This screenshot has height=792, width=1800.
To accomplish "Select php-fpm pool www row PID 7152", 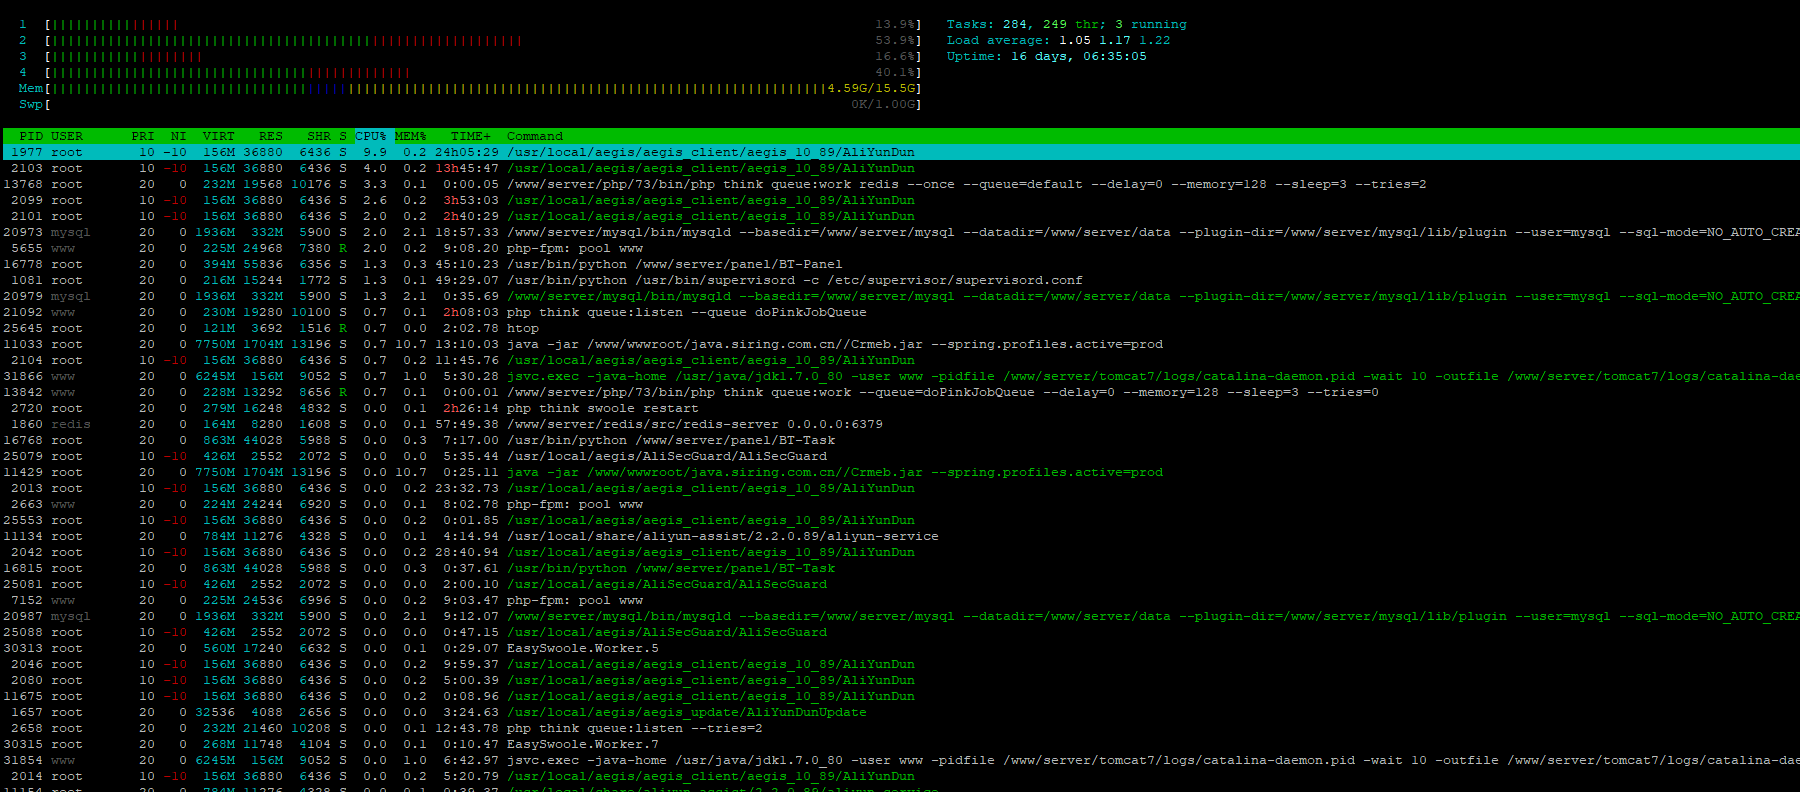I will 900,600.
